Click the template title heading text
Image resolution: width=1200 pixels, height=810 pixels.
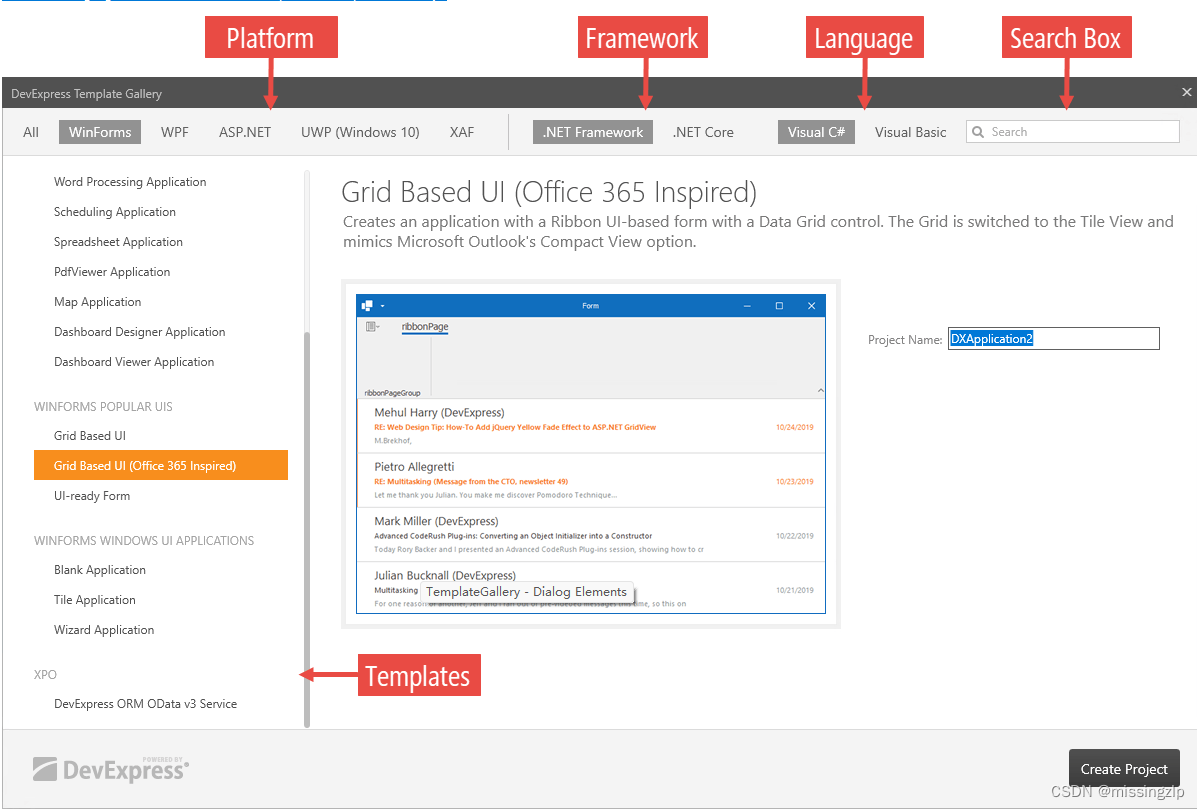click(549, 193)
